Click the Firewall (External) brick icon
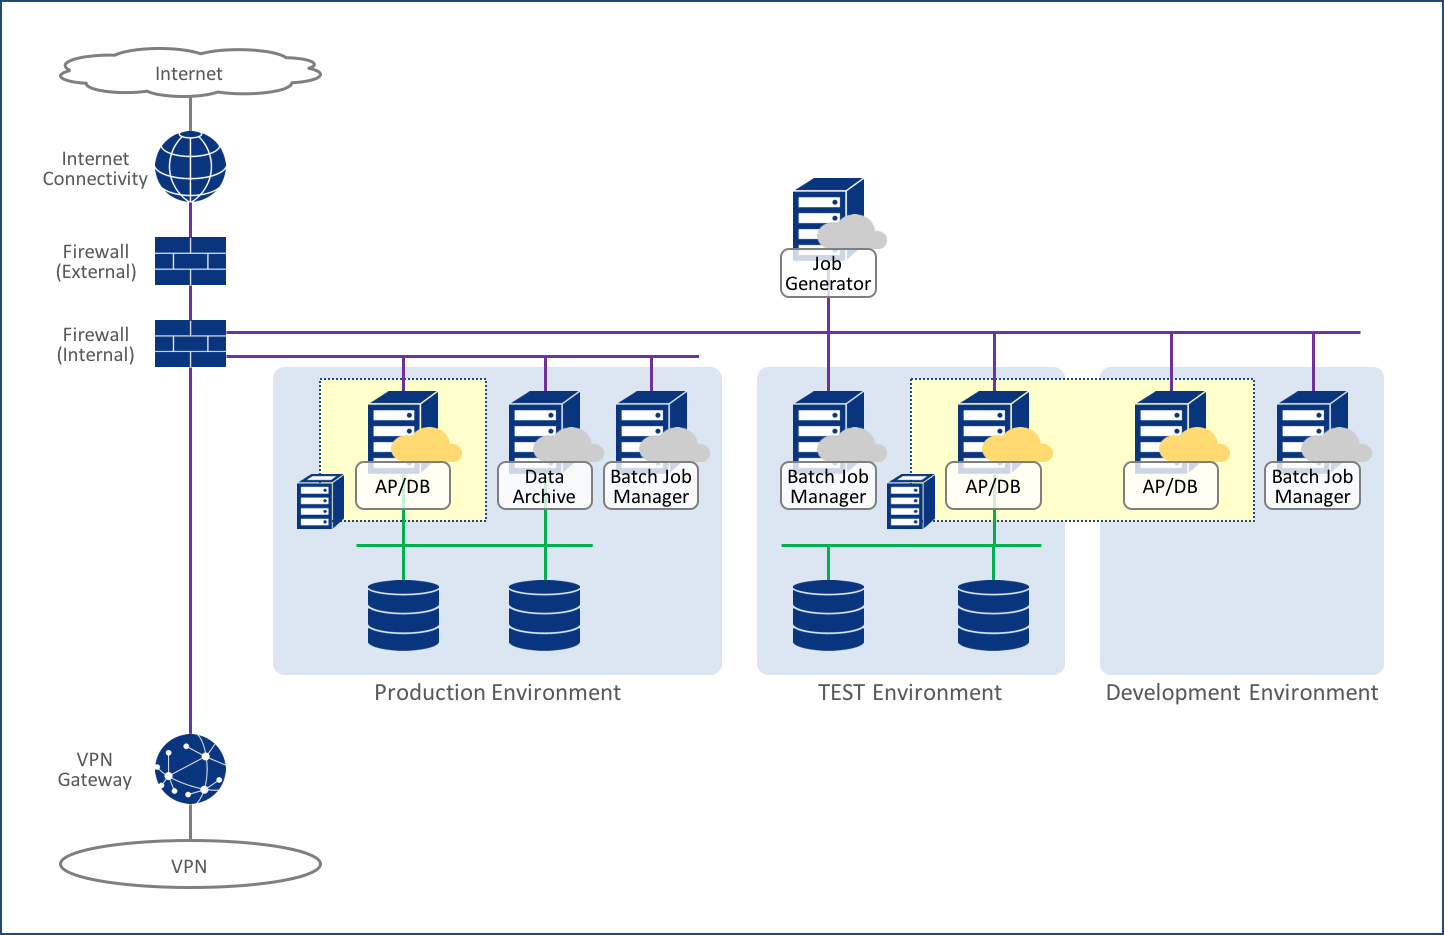Image resolution: width=1444 pixels, height=935 pixels. 190,261
